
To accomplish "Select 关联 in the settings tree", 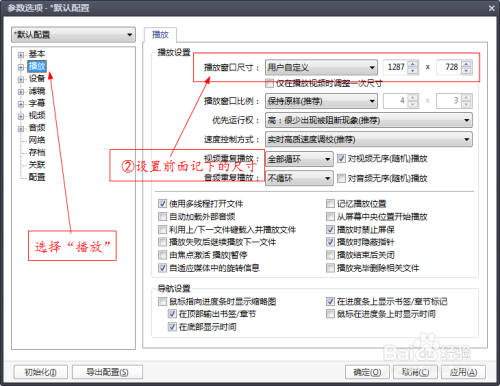I will tap(37, 165).
